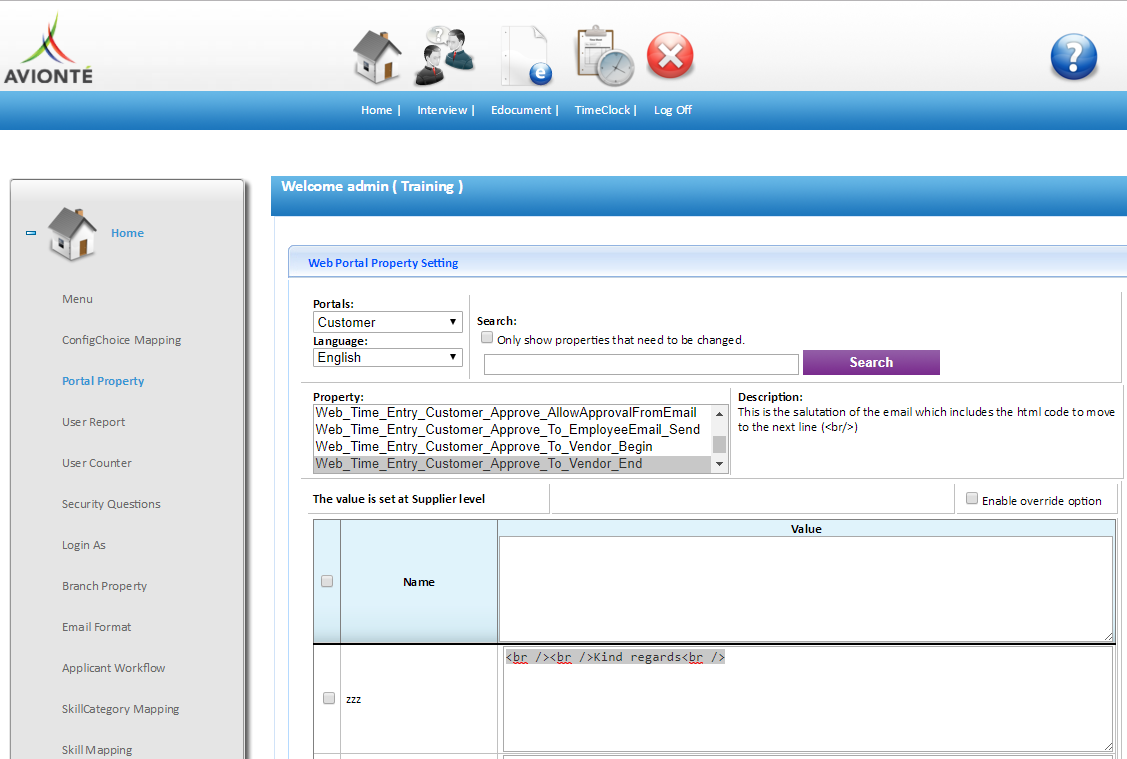Click the Value column header

806,529
